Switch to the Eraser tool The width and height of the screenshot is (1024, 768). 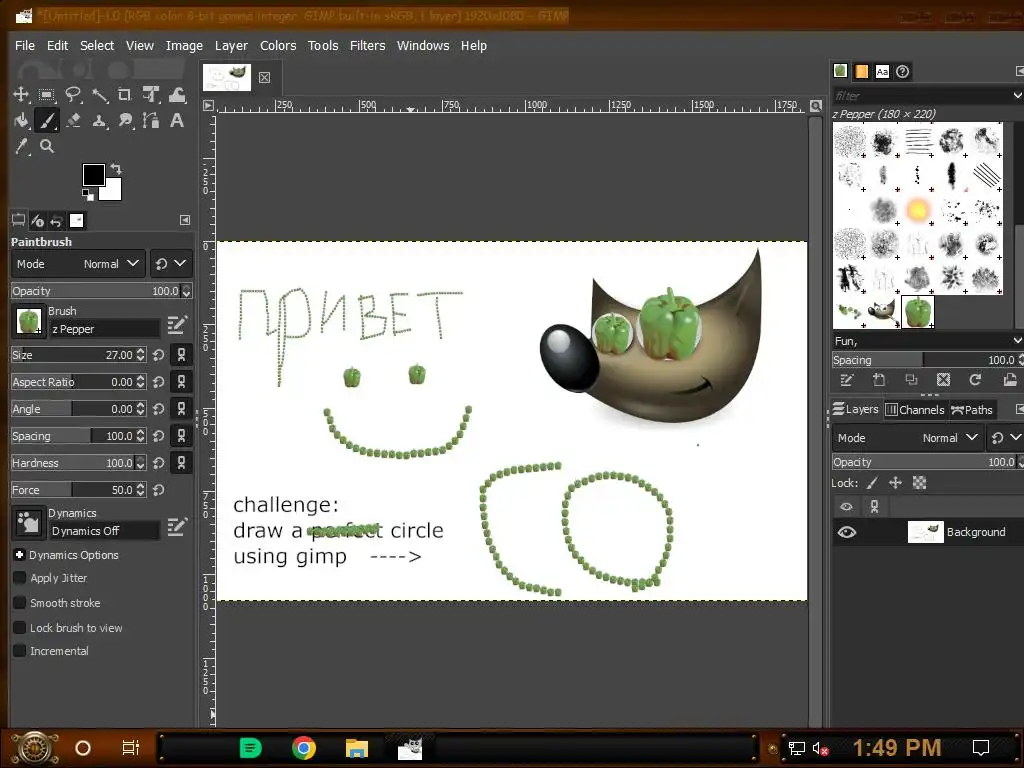pyautogui.click(x=73, y=121)
